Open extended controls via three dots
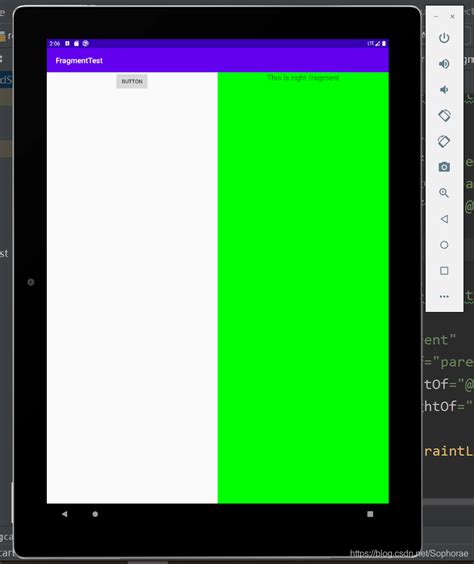Viewport: 474px width, 564px height. coord(444,296)
